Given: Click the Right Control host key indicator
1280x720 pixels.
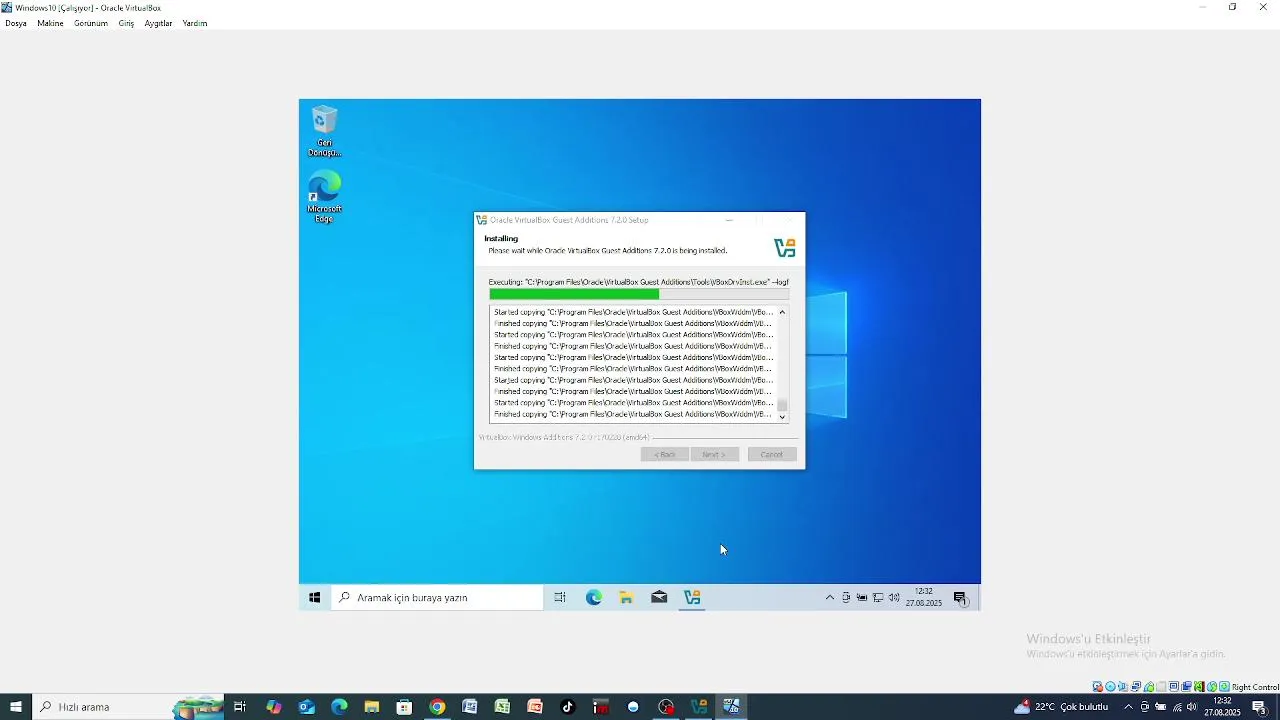Looking at the screenshot, I should pos(1255,687).
